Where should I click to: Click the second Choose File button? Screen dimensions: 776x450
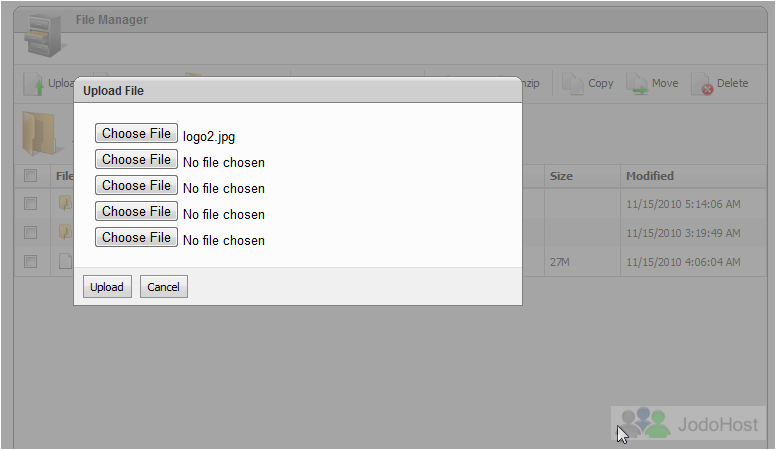[136, 159]
